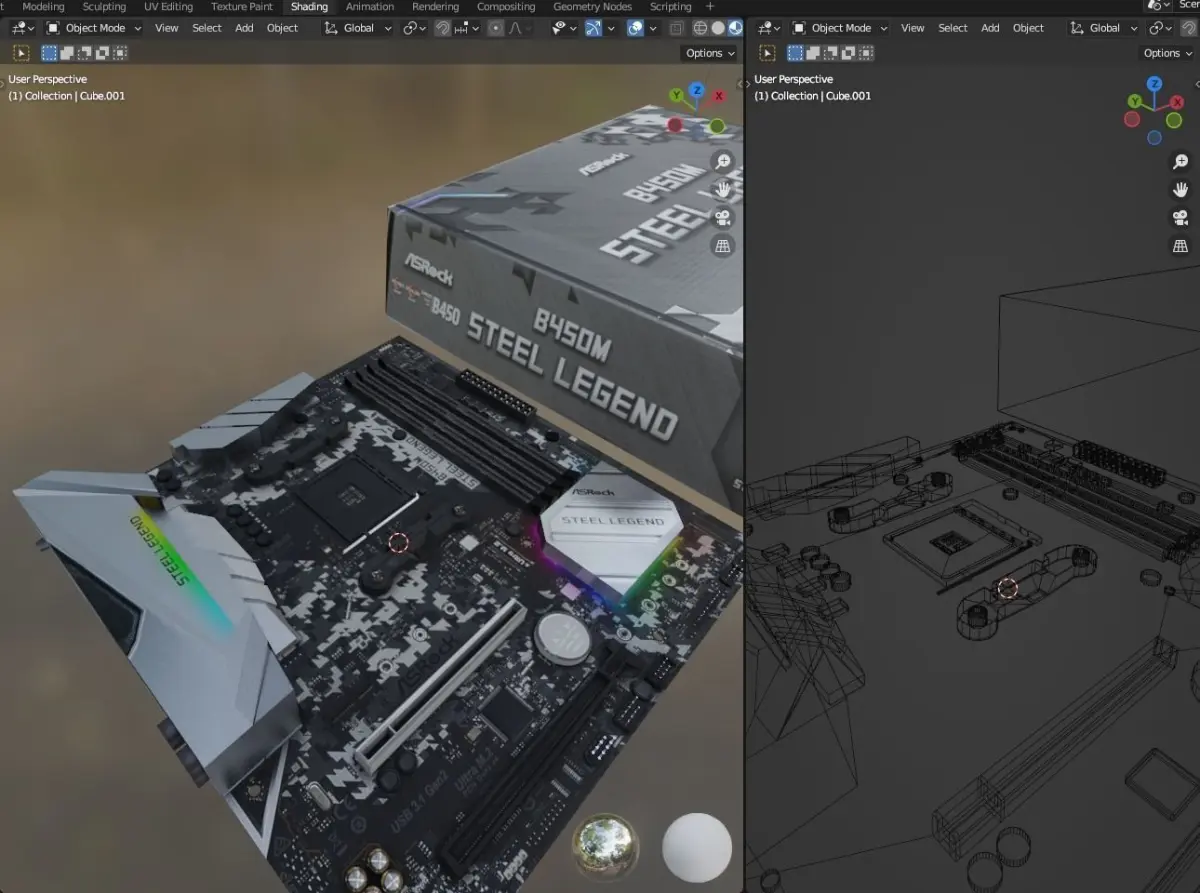Toggle overlays in left viewport
1200x893 pixels.
636,28
